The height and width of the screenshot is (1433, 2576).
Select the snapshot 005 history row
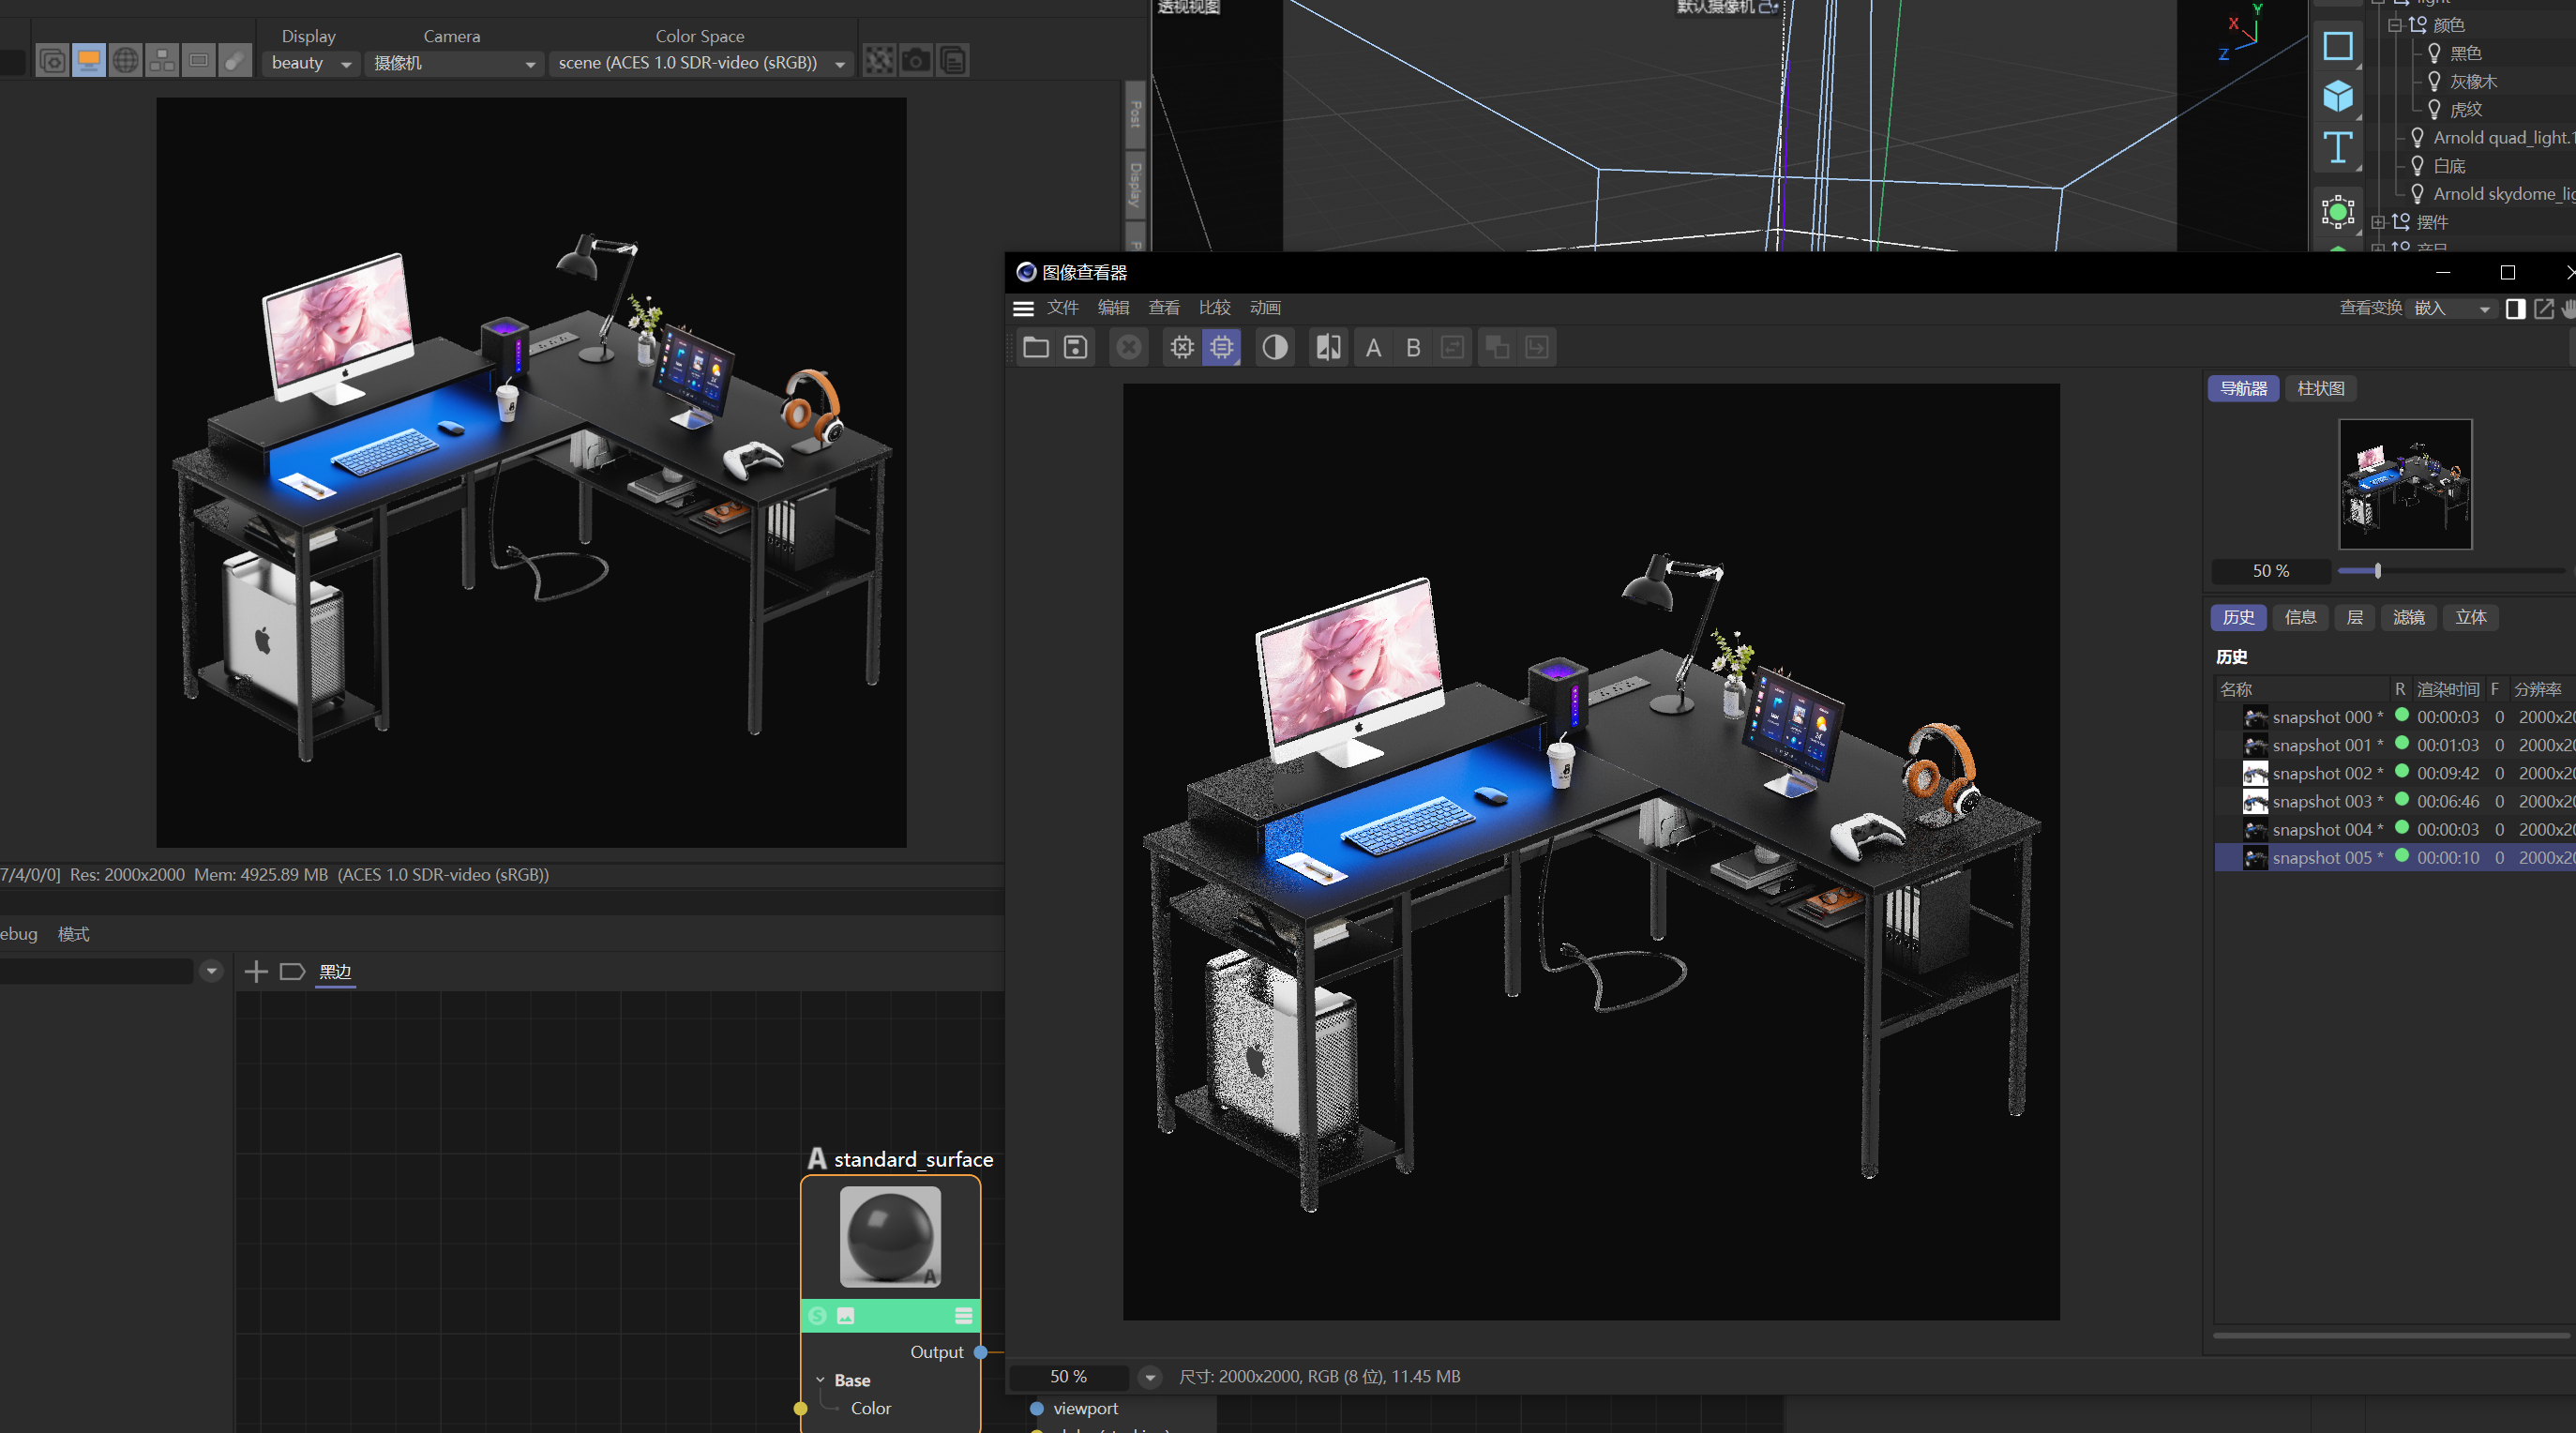click(x=2395, y=857)
